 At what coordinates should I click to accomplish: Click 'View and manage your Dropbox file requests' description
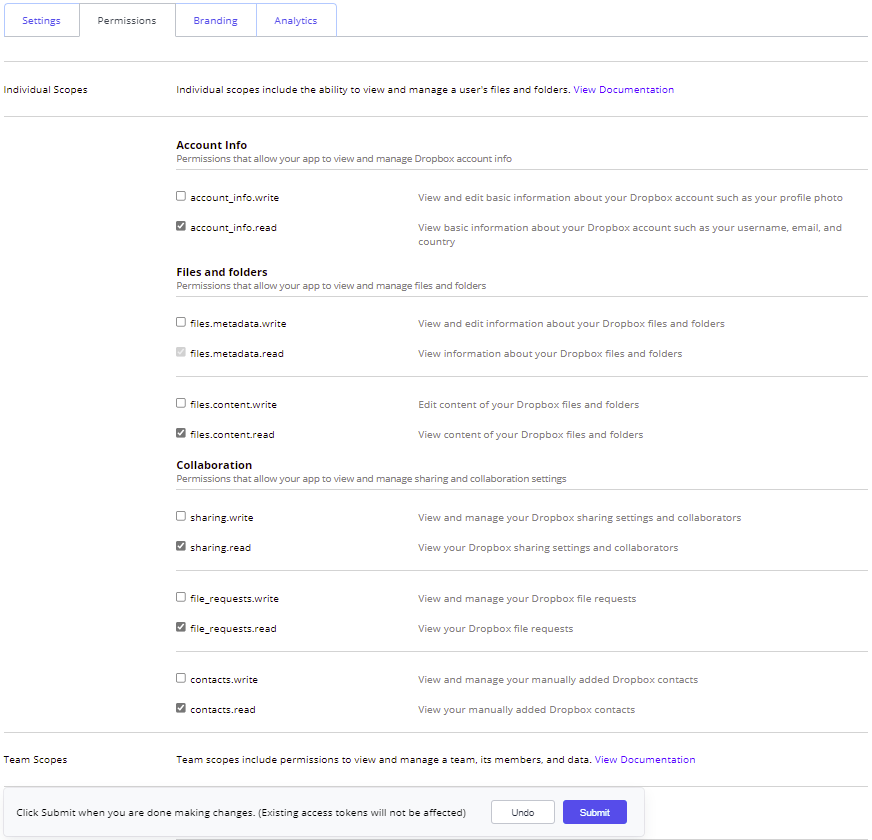(527, 599)
